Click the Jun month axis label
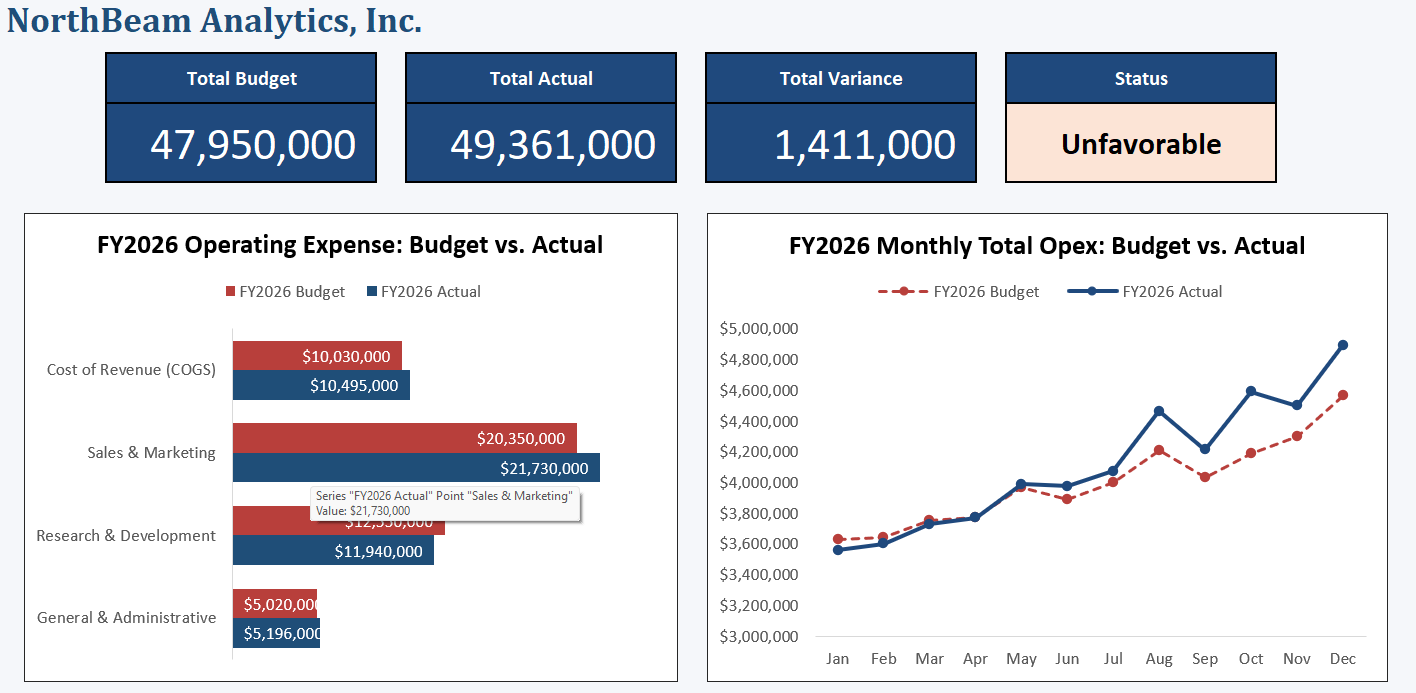1416x693 pixels. (1067, 658)
